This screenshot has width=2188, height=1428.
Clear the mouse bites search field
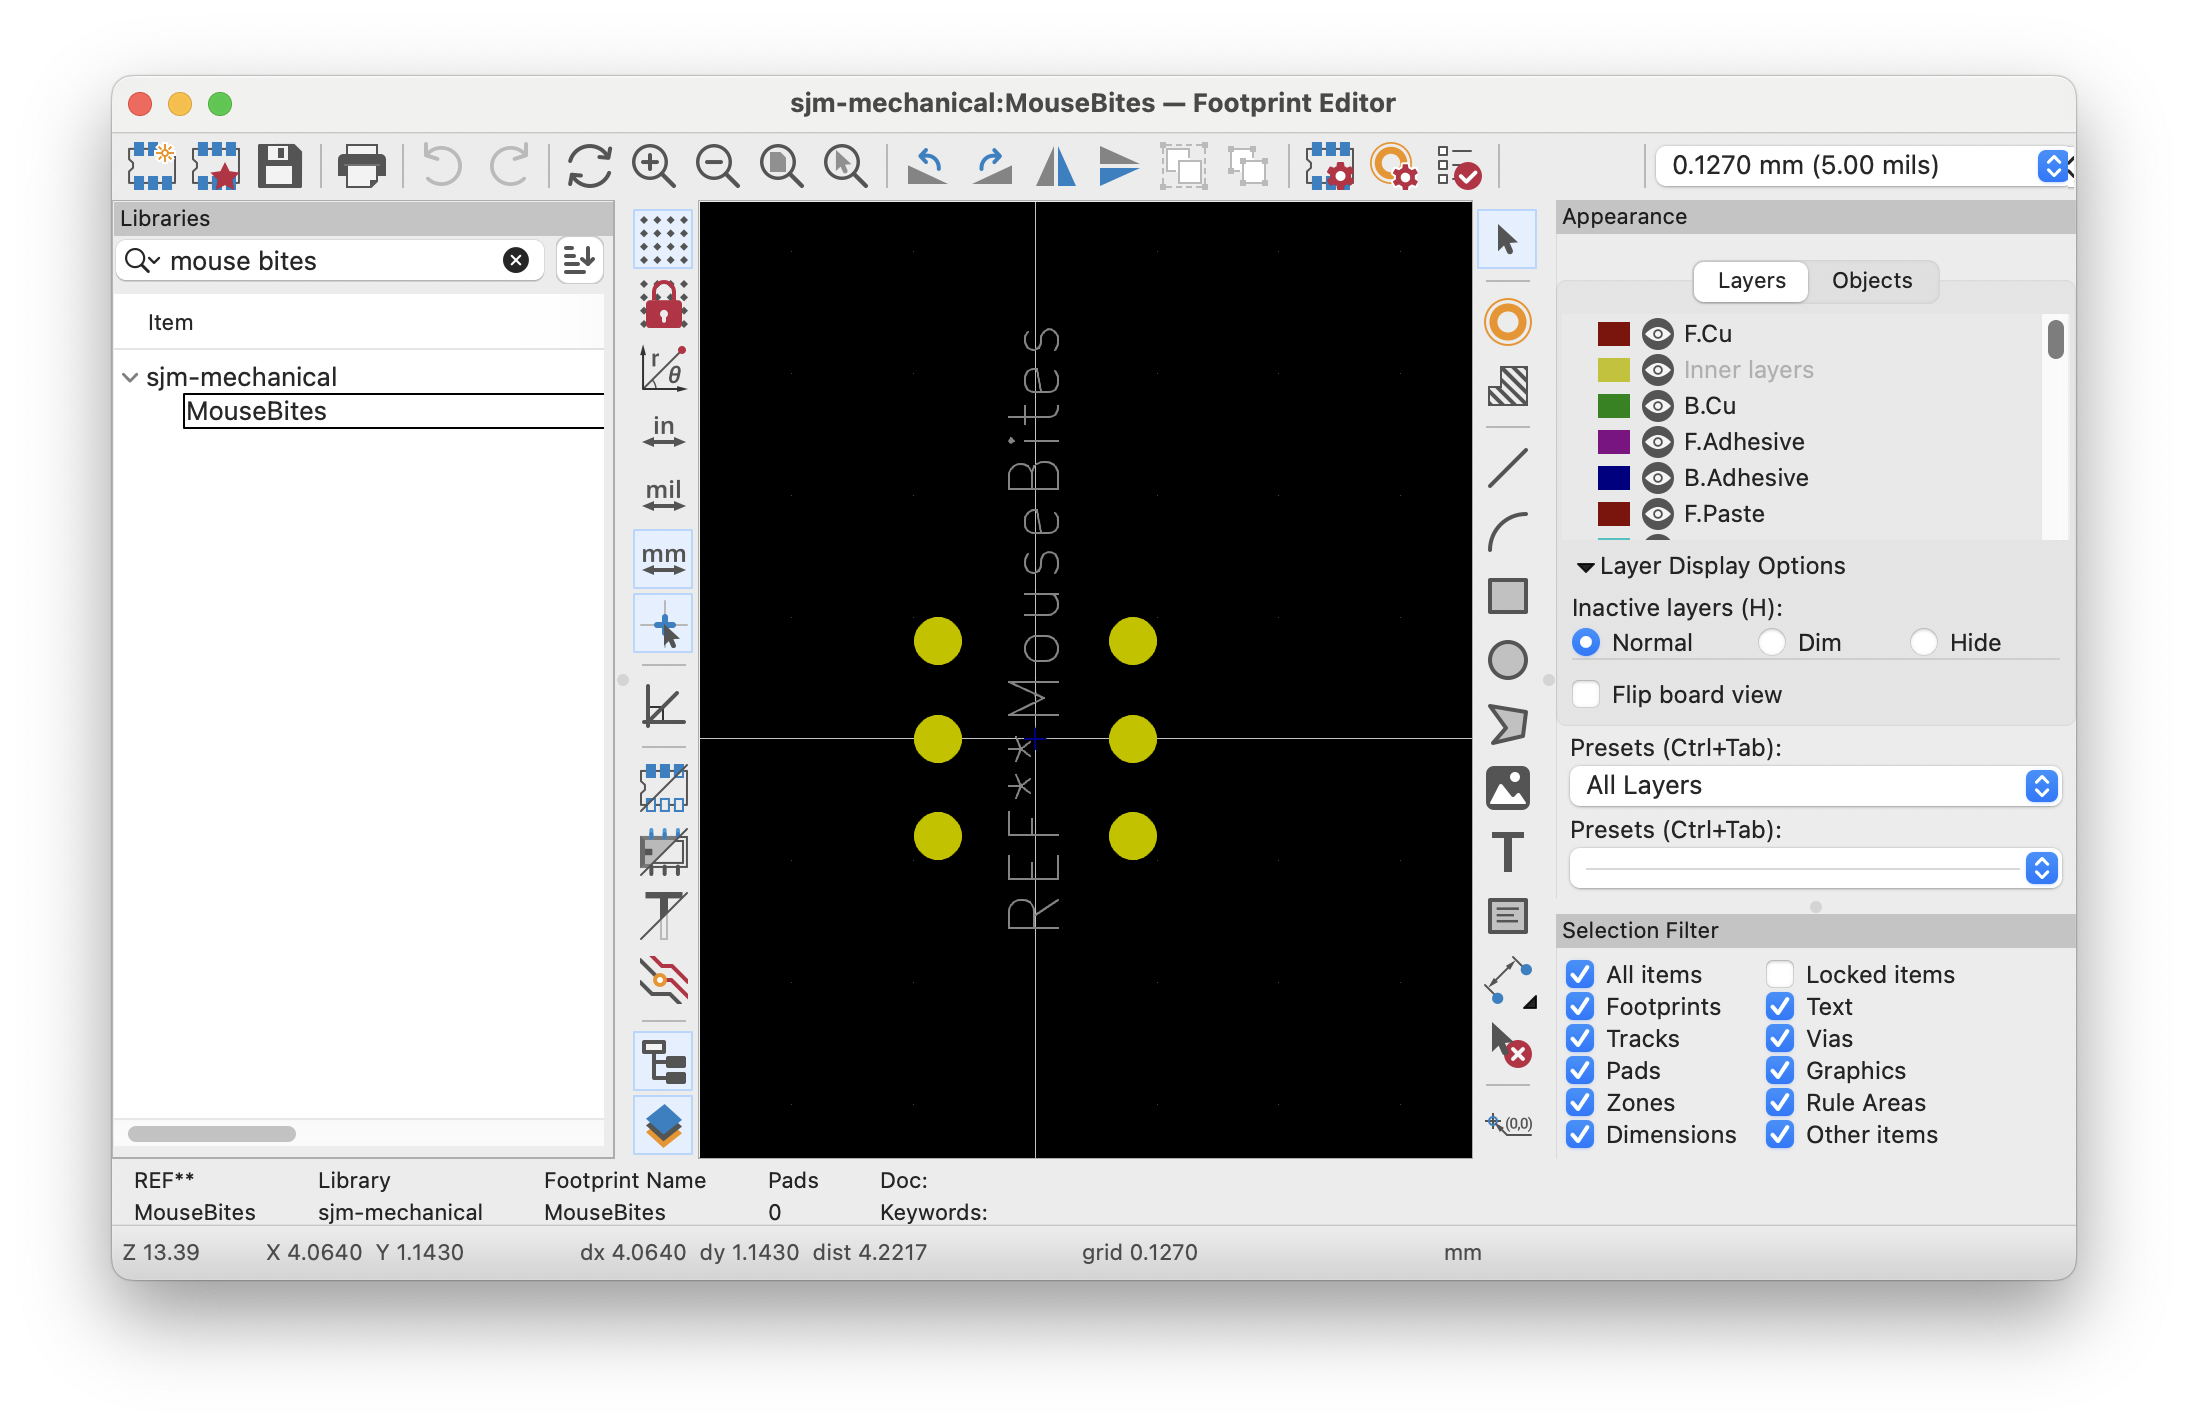point(515,261)
